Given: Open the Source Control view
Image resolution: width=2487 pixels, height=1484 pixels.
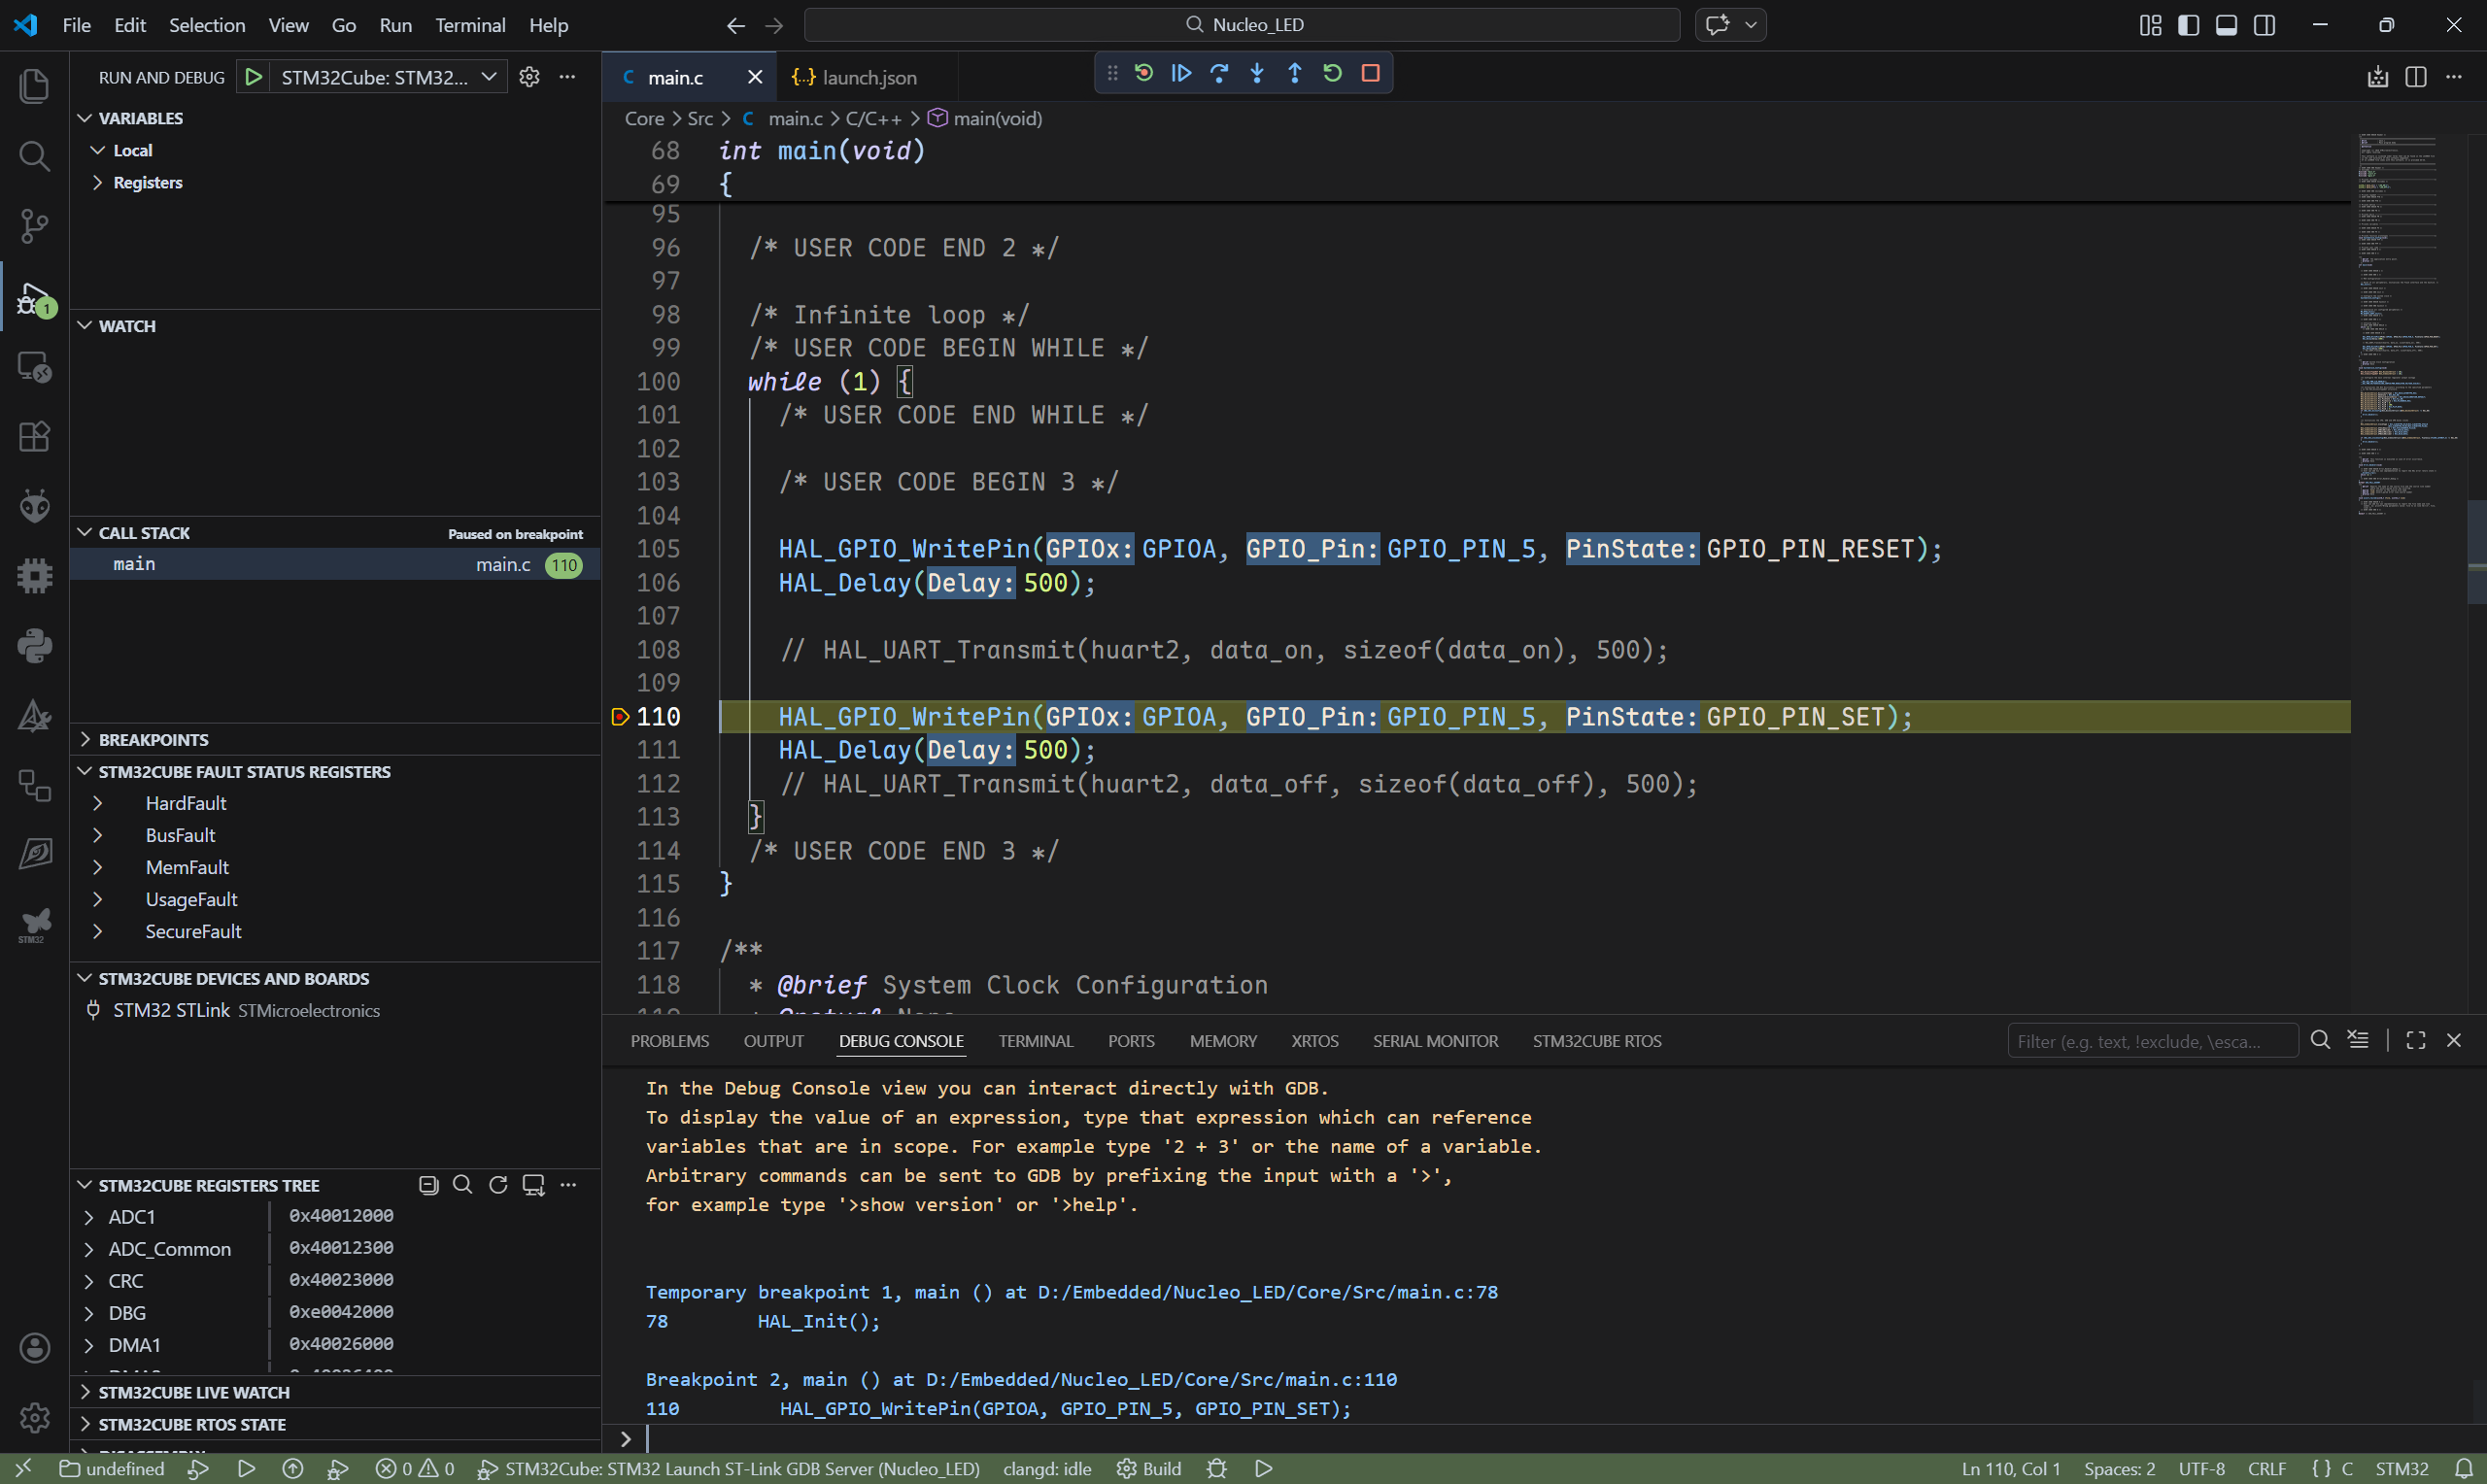Looking at the screenshot, I should click(x=34, y=226).
